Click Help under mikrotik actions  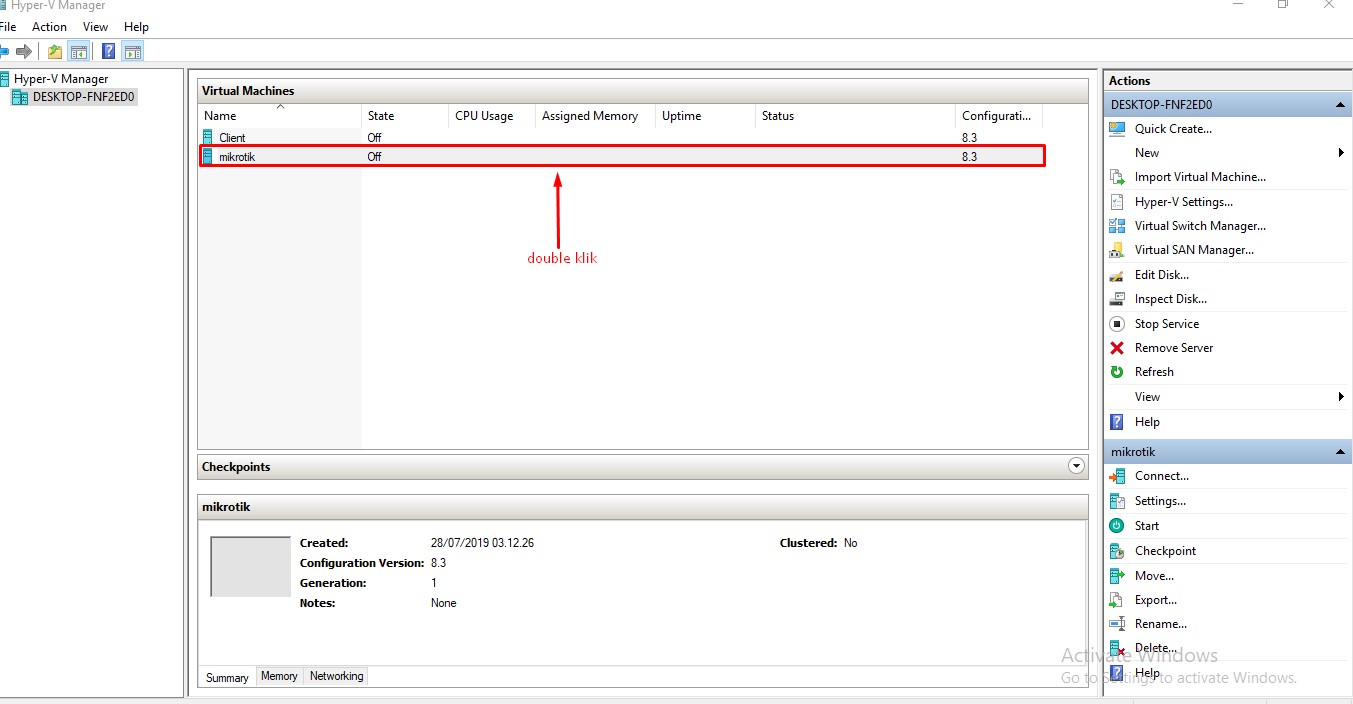(x=1147, y=673)
